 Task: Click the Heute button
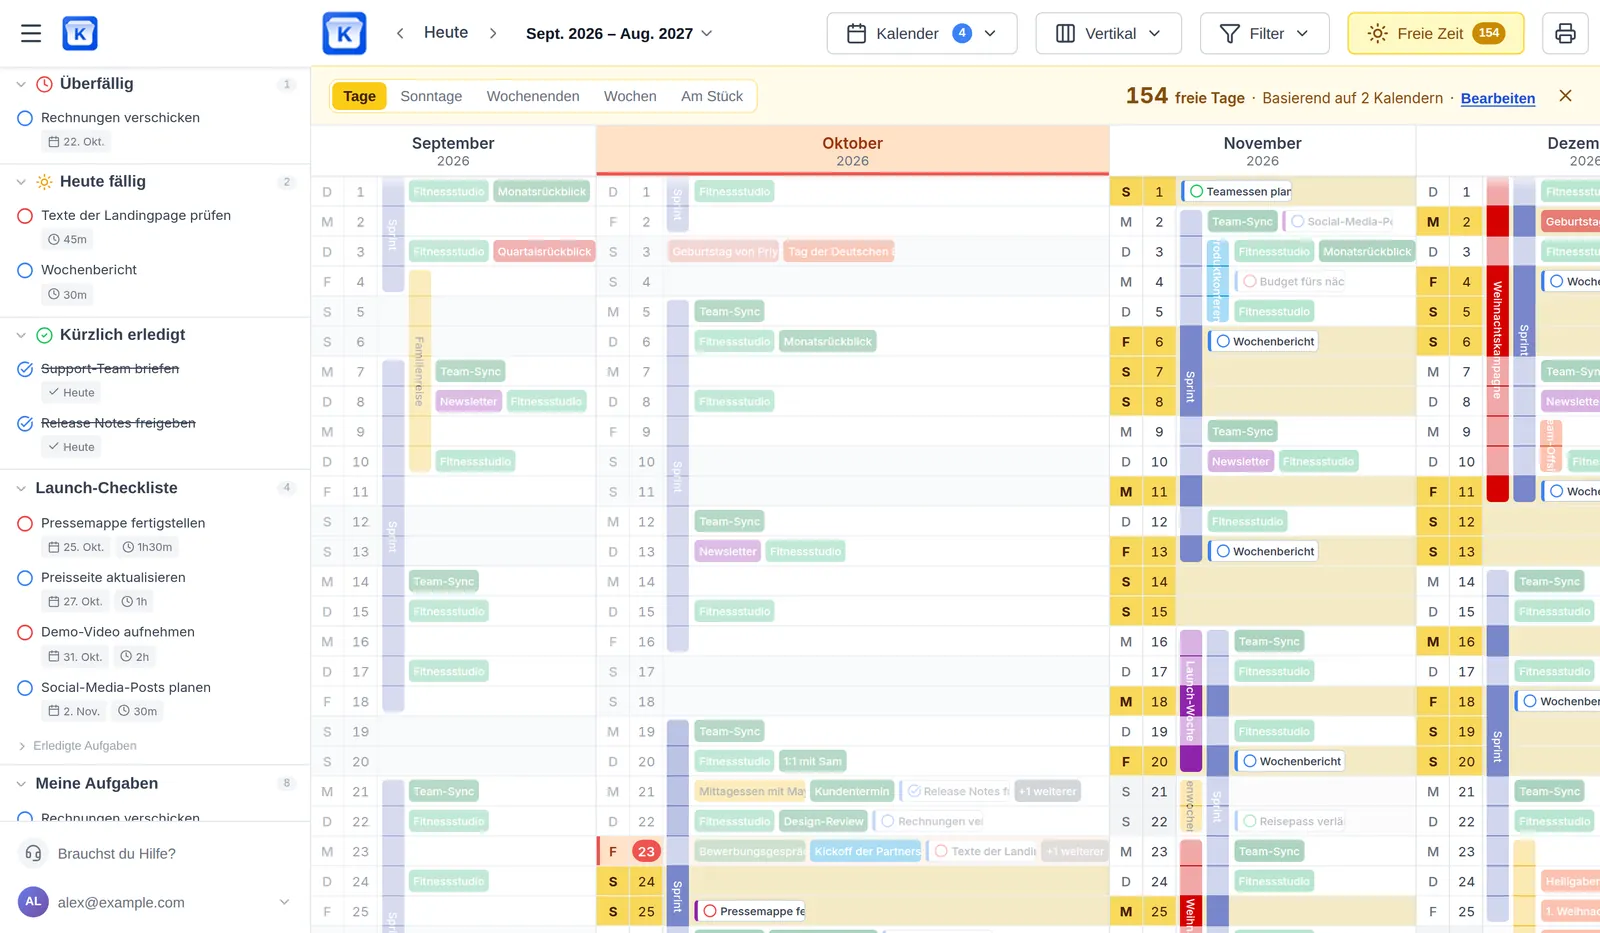[446, 33]
